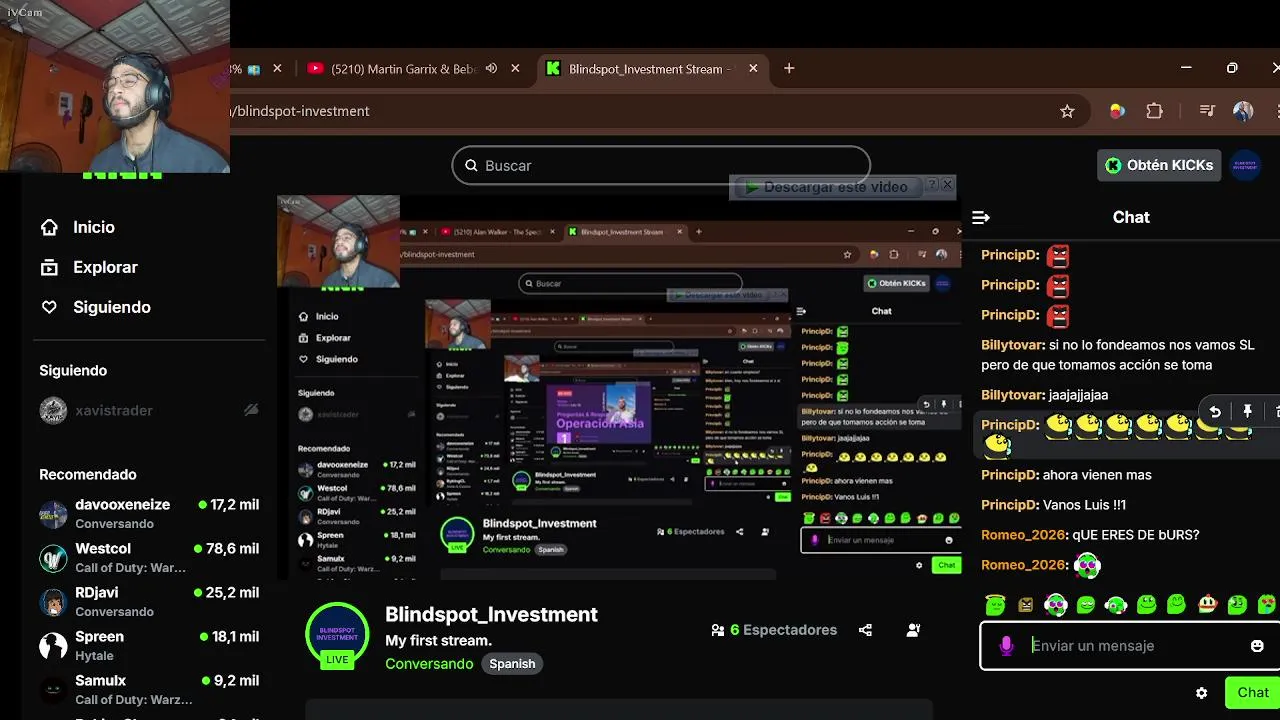Toggle the offline icon next to xavistrader
This screenshot has height=720, width=1280.
coord(251,410)
